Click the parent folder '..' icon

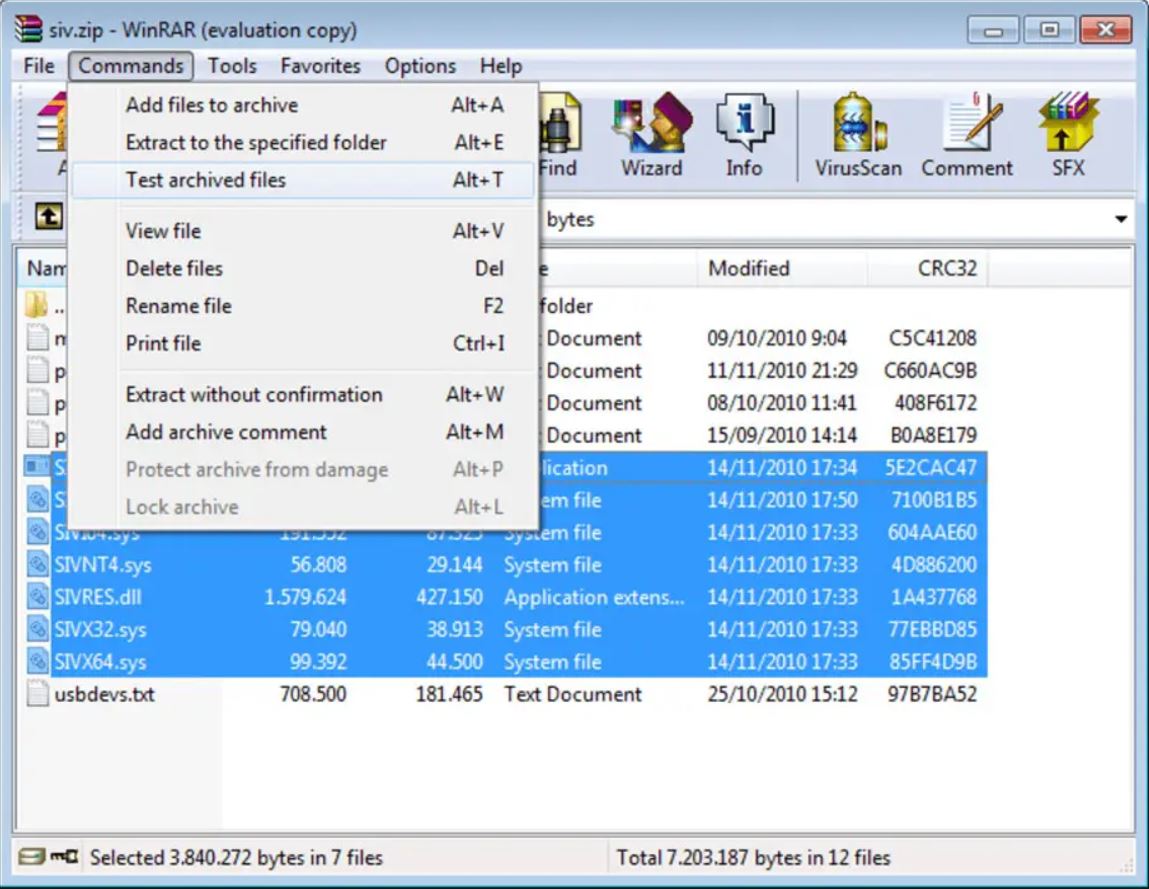point(37,305)
